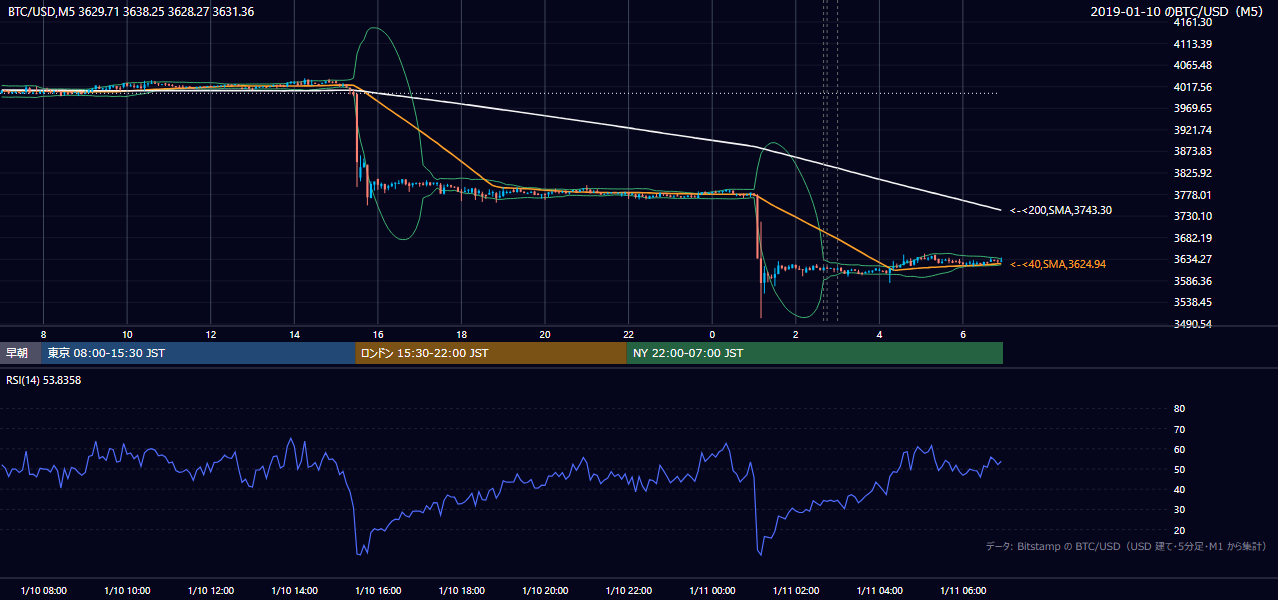Screen dimensions: 1278x600
Task: Click RSI axis level 80
Action: tap(1179, 409)
